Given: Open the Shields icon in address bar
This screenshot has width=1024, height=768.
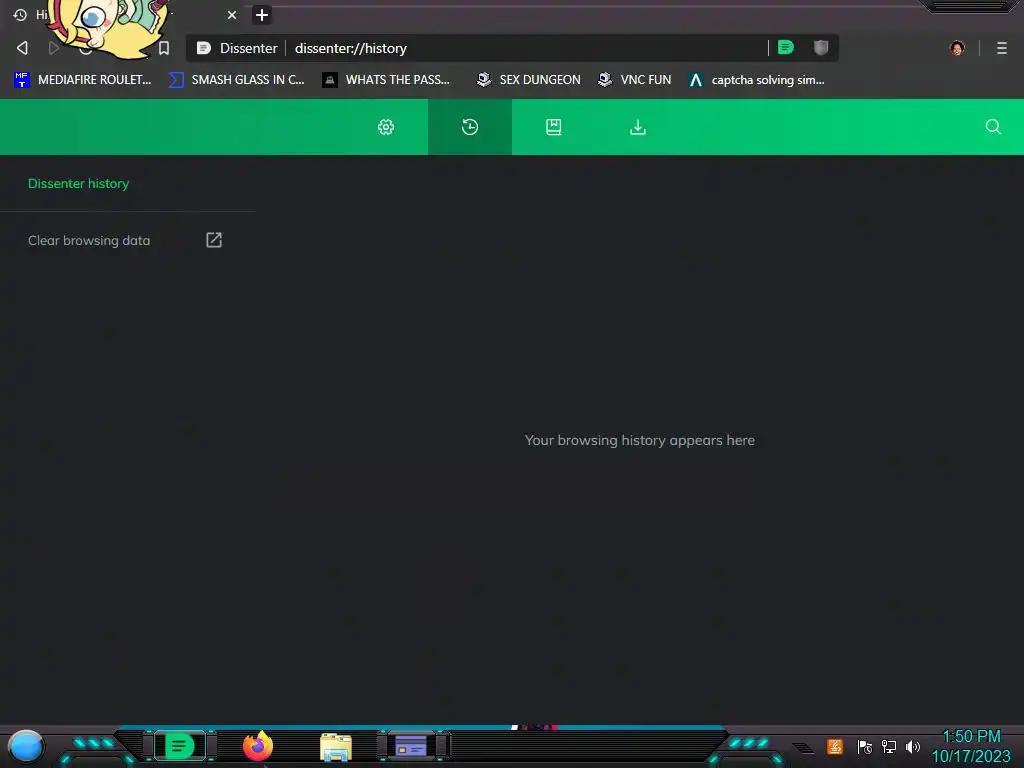Looking at the screenshot, I should coord(821,47).
